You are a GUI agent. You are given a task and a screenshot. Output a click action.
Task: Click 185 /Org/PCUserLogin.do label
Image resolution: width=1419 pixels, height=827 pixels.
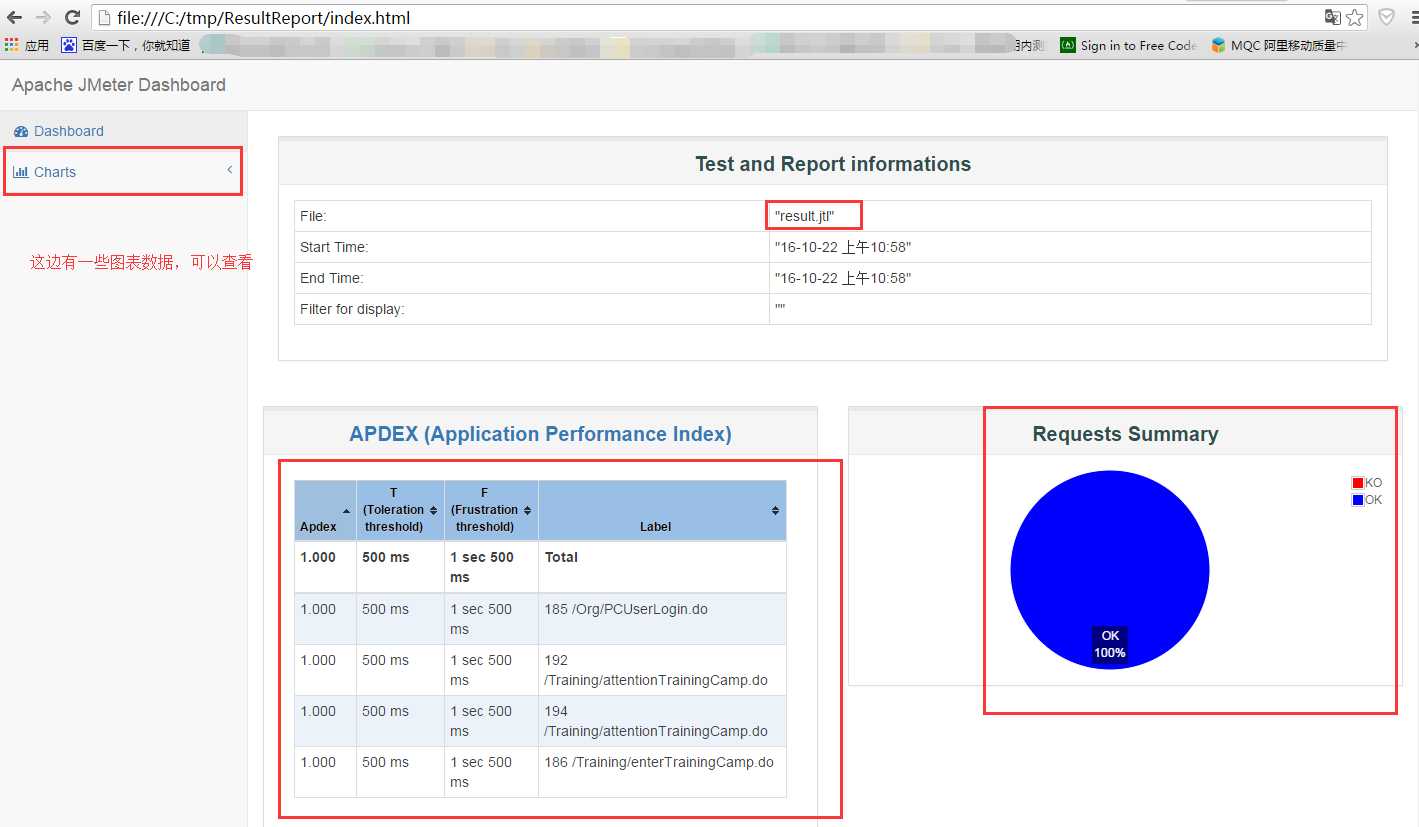(x=626, y=609)
